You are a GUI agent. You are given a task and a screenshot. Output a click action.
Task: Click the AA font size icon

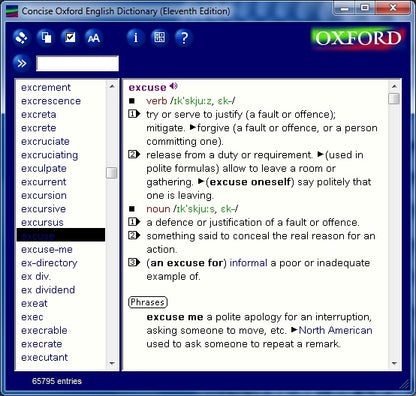94,38
